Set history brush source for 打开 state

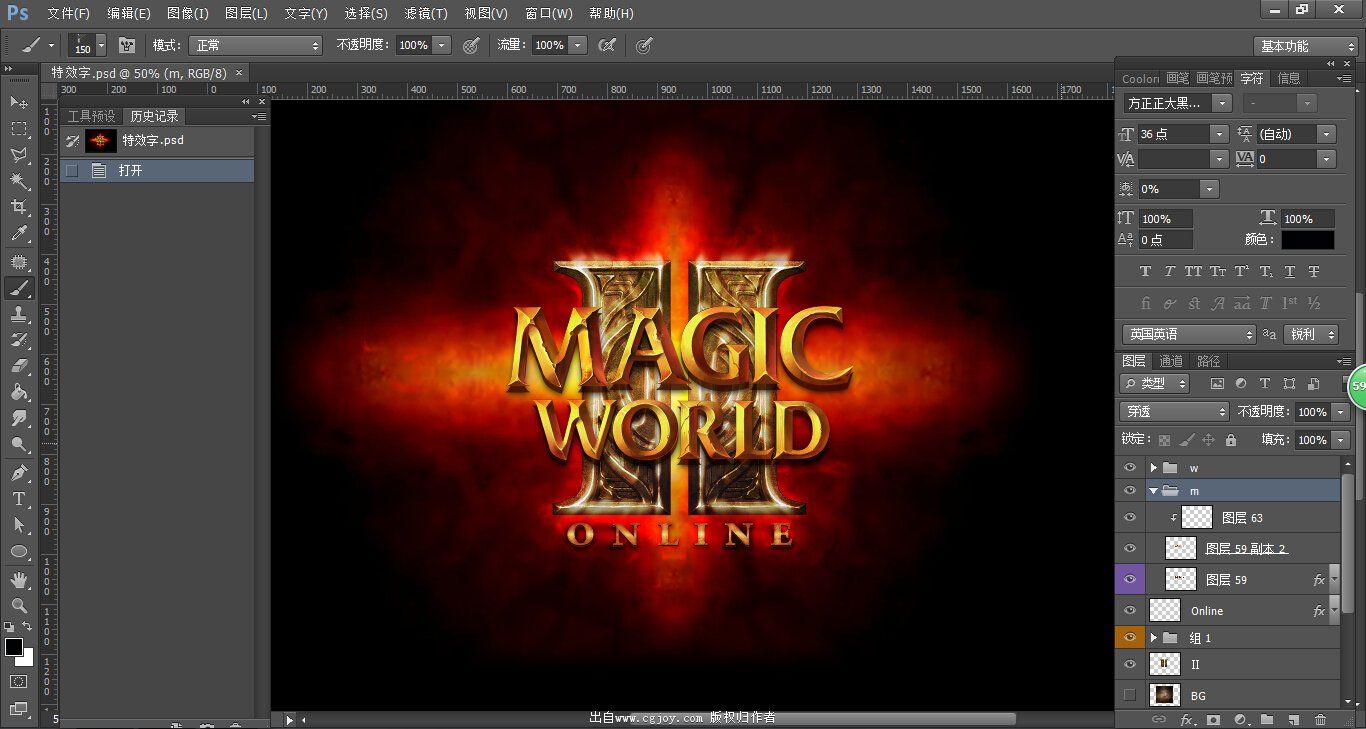(72, 170)
